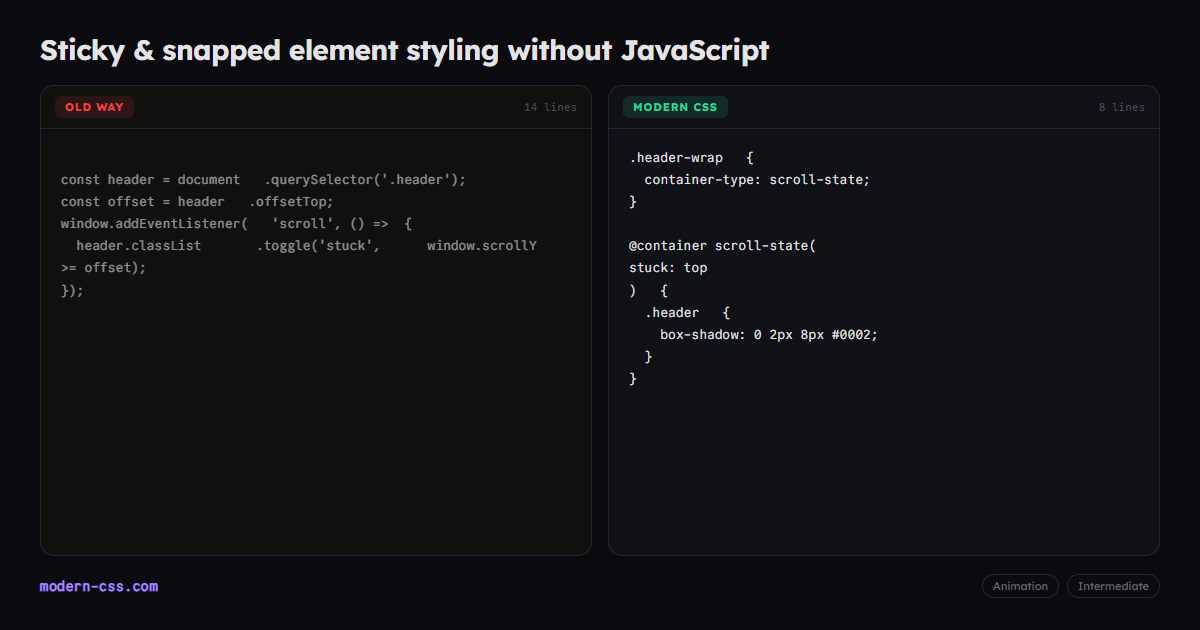The image size is (1200, 630).
Task: Click the "stuck: top" line
Action: click(x=668, y=268)
